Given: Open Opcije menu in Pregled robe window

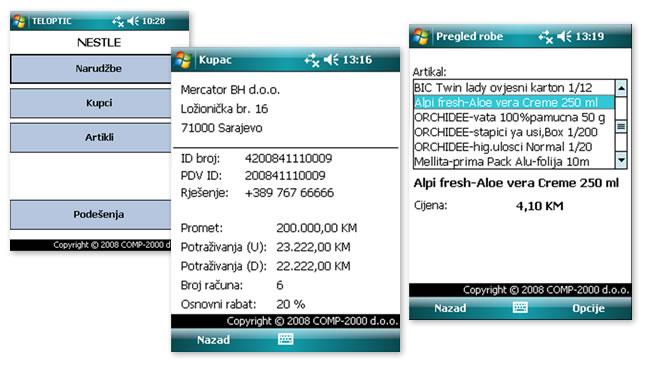Looking at the screenshot, I should point(588,308).
